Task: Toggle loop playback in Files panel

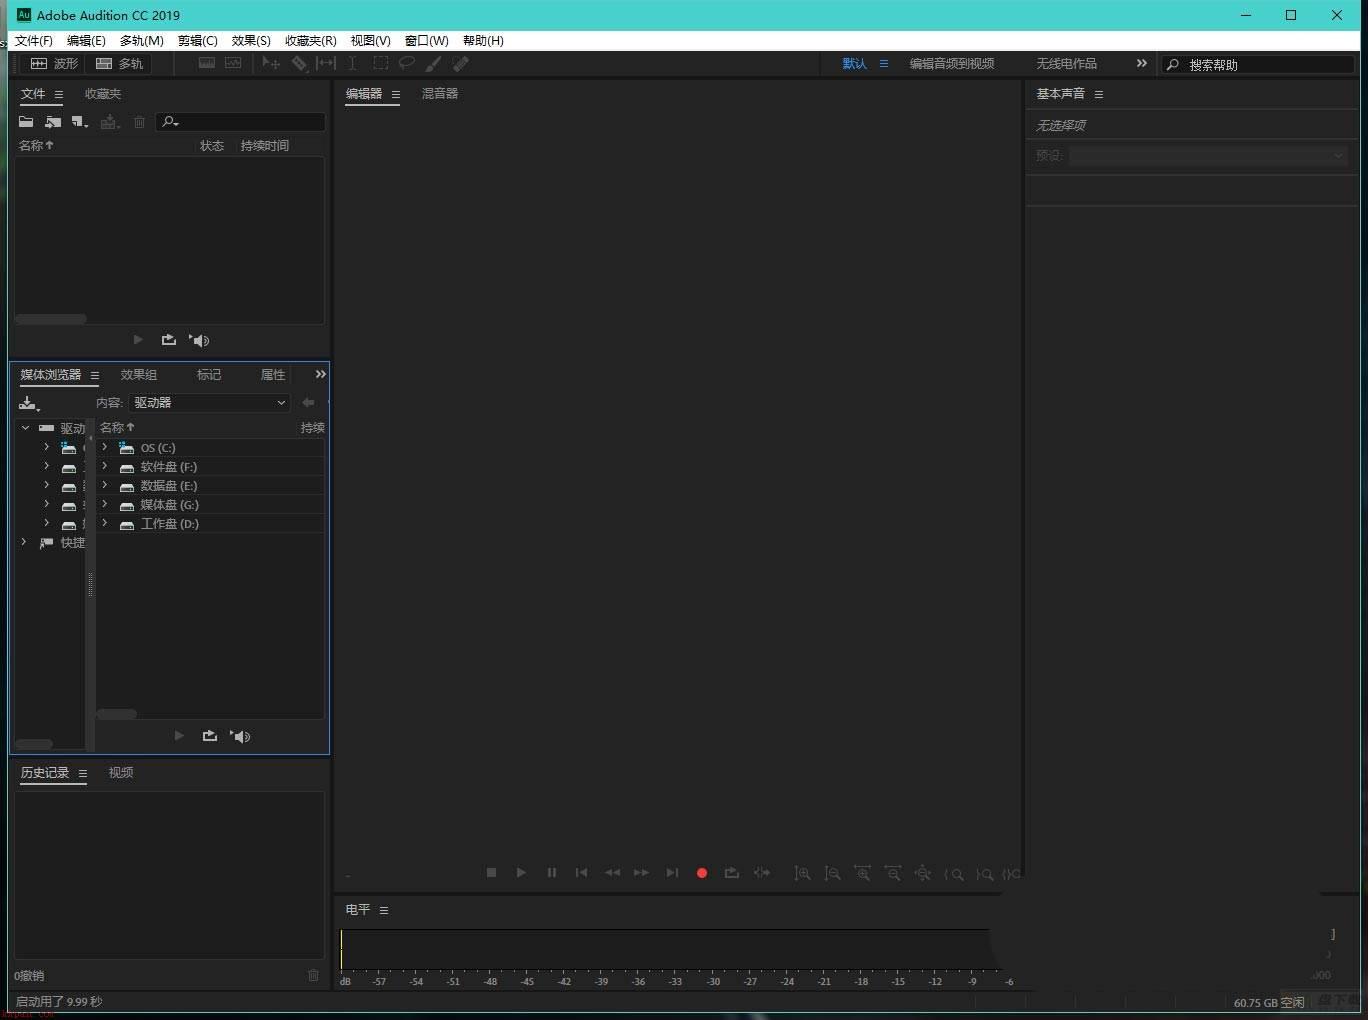Action: coord(169,340)
